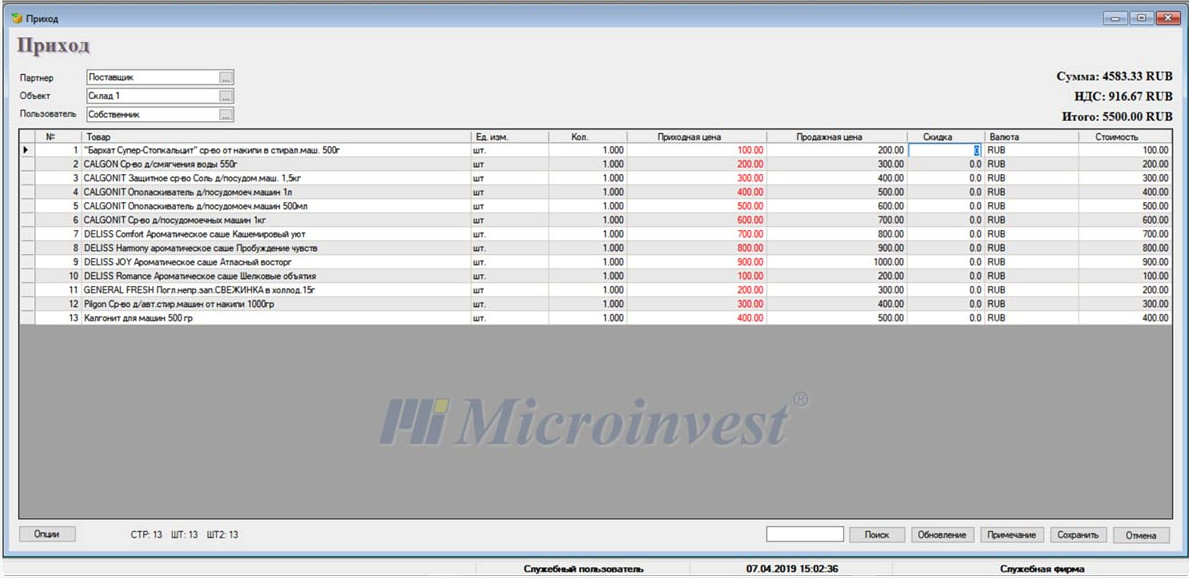Click the Обновление button
This screenshot has width=1189, height=578.
pos(941,535)
